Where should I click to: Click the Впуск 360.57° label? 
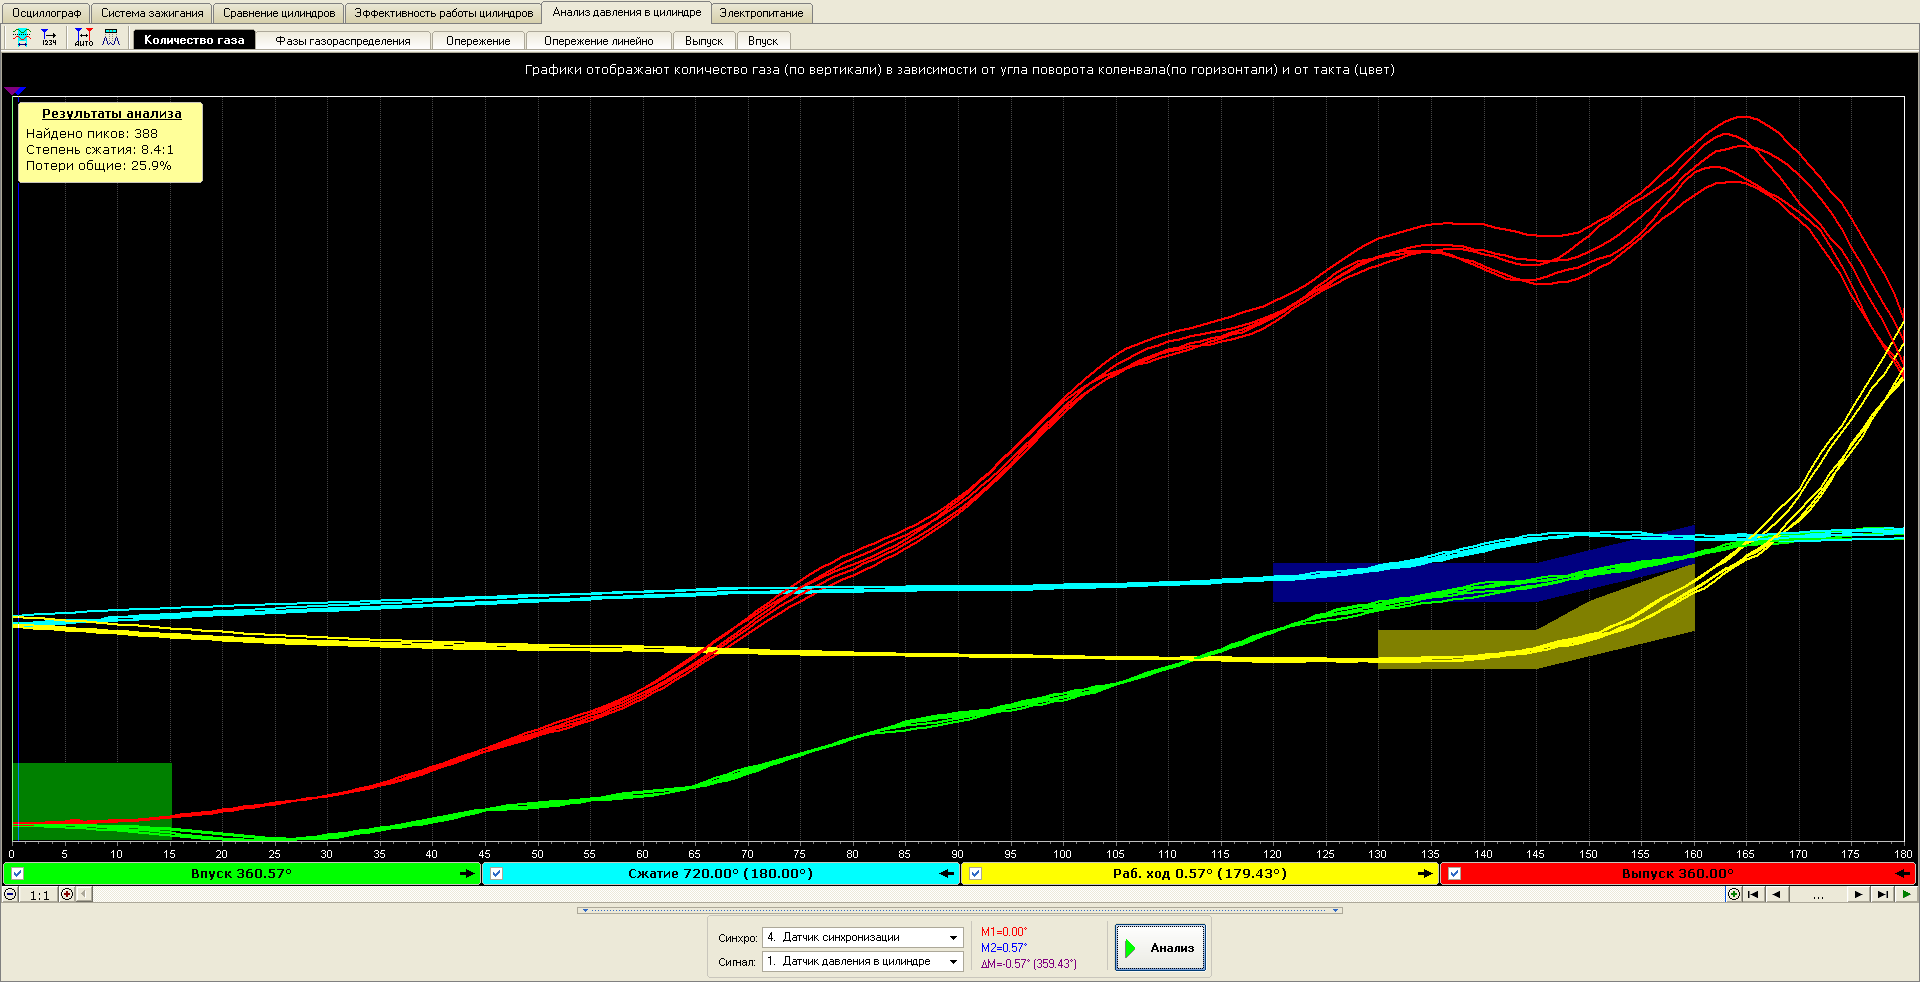click(241, 874)
